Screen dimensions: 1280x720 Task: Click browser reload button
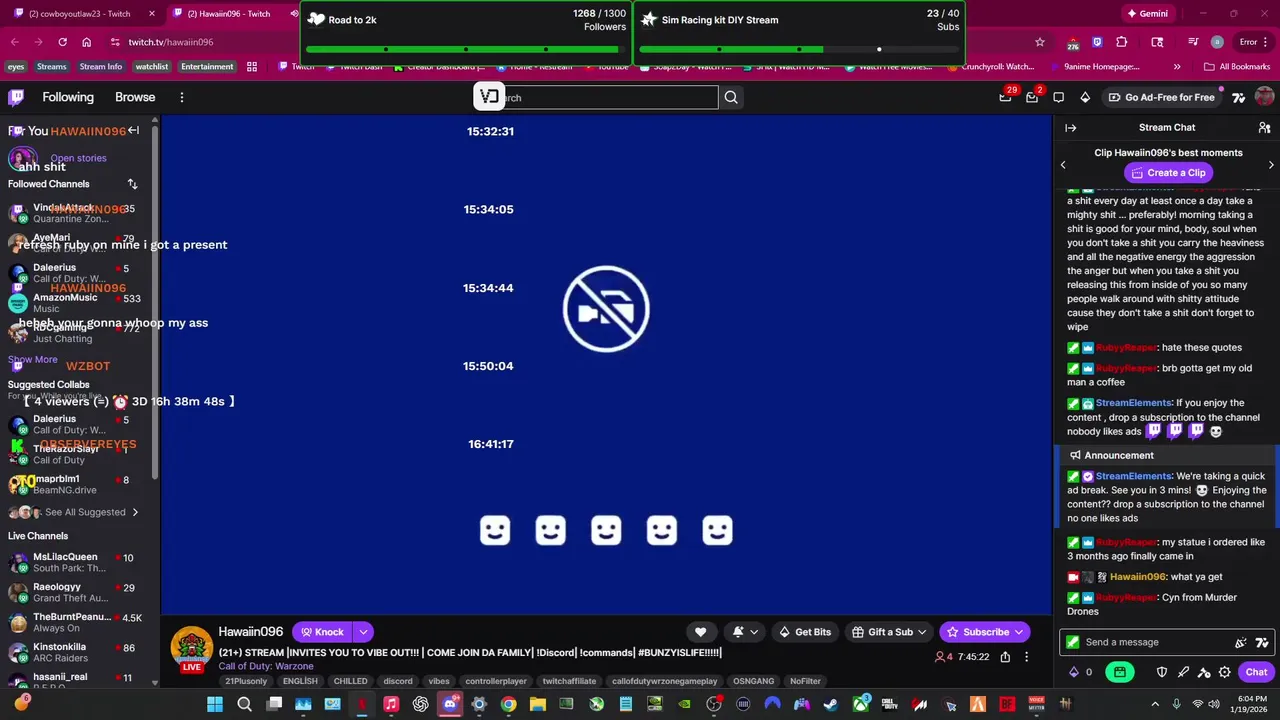tap(62, 42)
